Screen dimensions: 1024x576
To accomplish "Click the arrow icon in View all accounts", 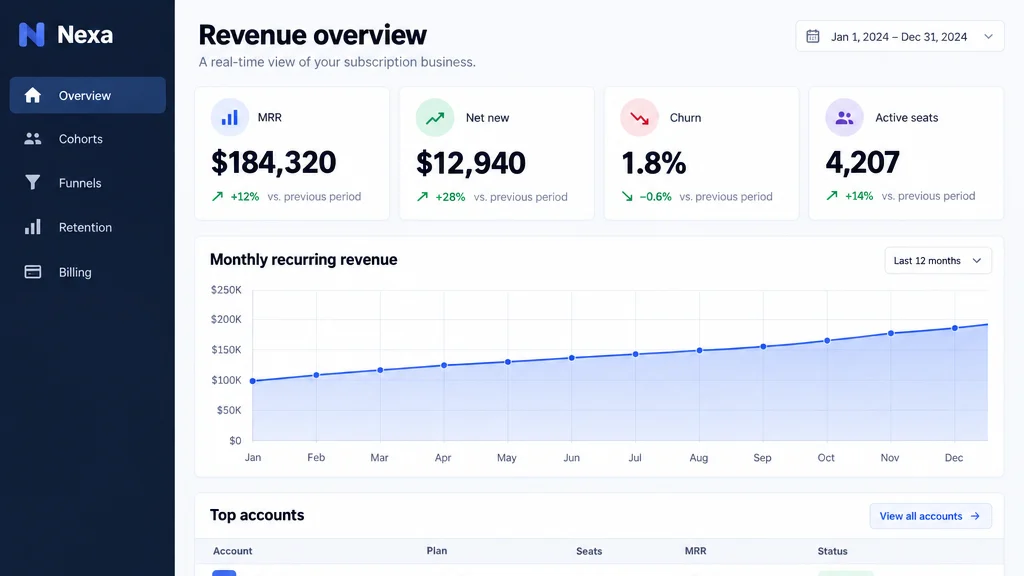I will coord(975,516).
